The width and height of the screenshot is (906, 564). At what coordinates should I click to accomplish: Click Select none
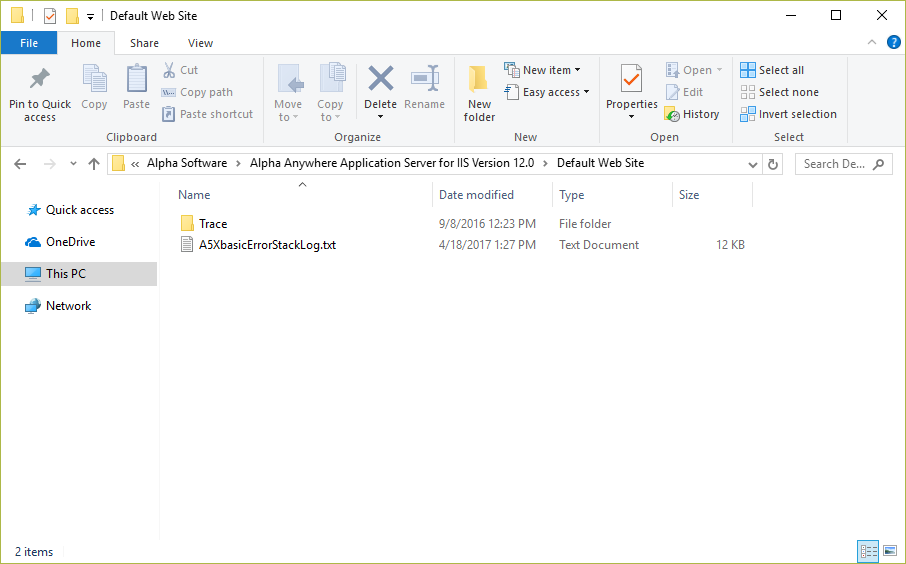[x=779, y=92]
